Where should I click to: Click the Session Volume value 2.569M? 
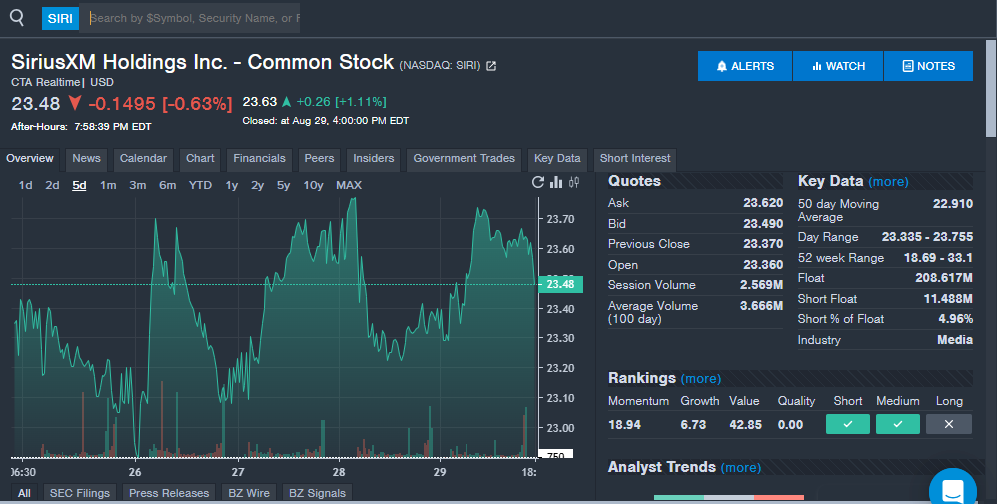762,285
